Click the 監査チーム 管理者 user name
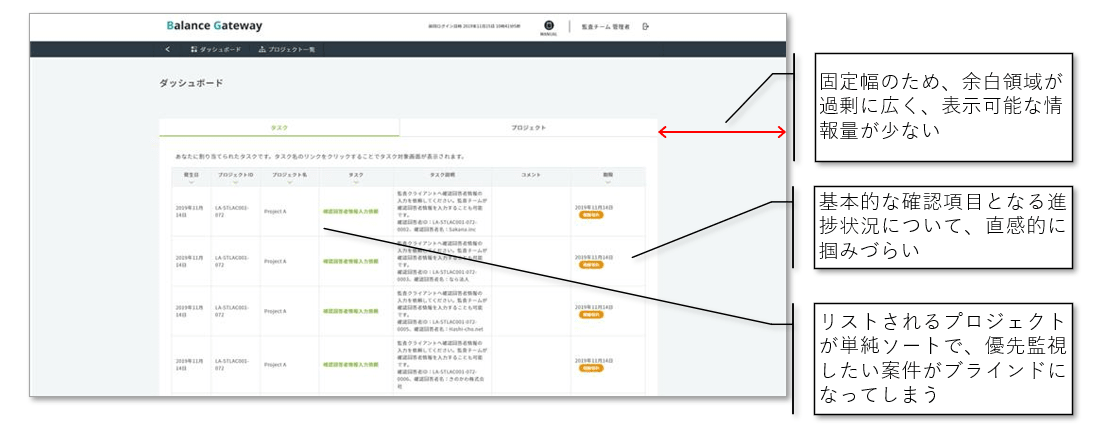 (605, 26)
